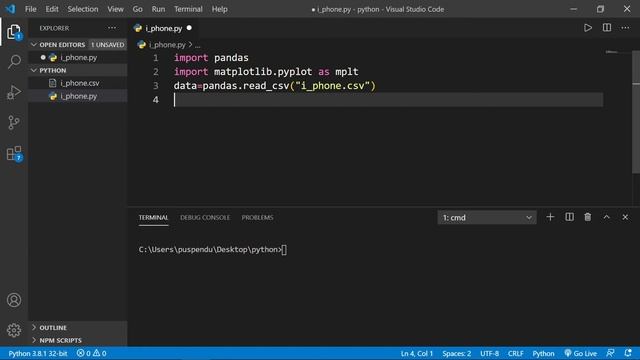Open the File menu

pyautogui.click(x=31, y=9)
